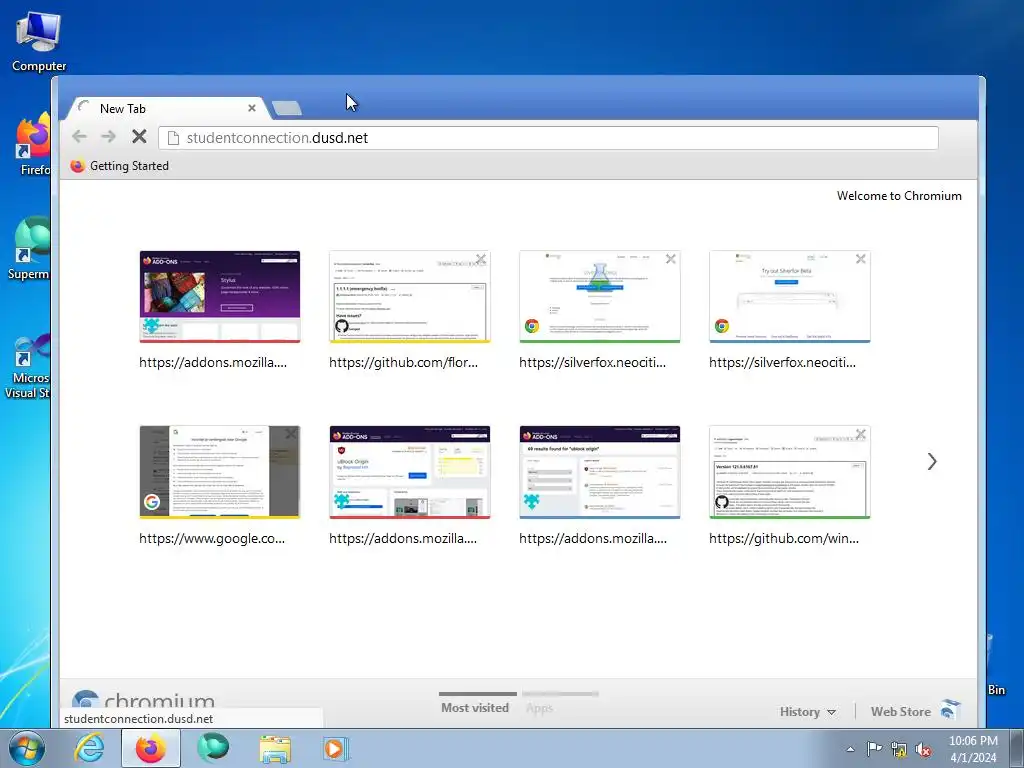Viewport: 1024px width, 768px height.
Task: Click the network tray icon
Action: click(899, 749)
